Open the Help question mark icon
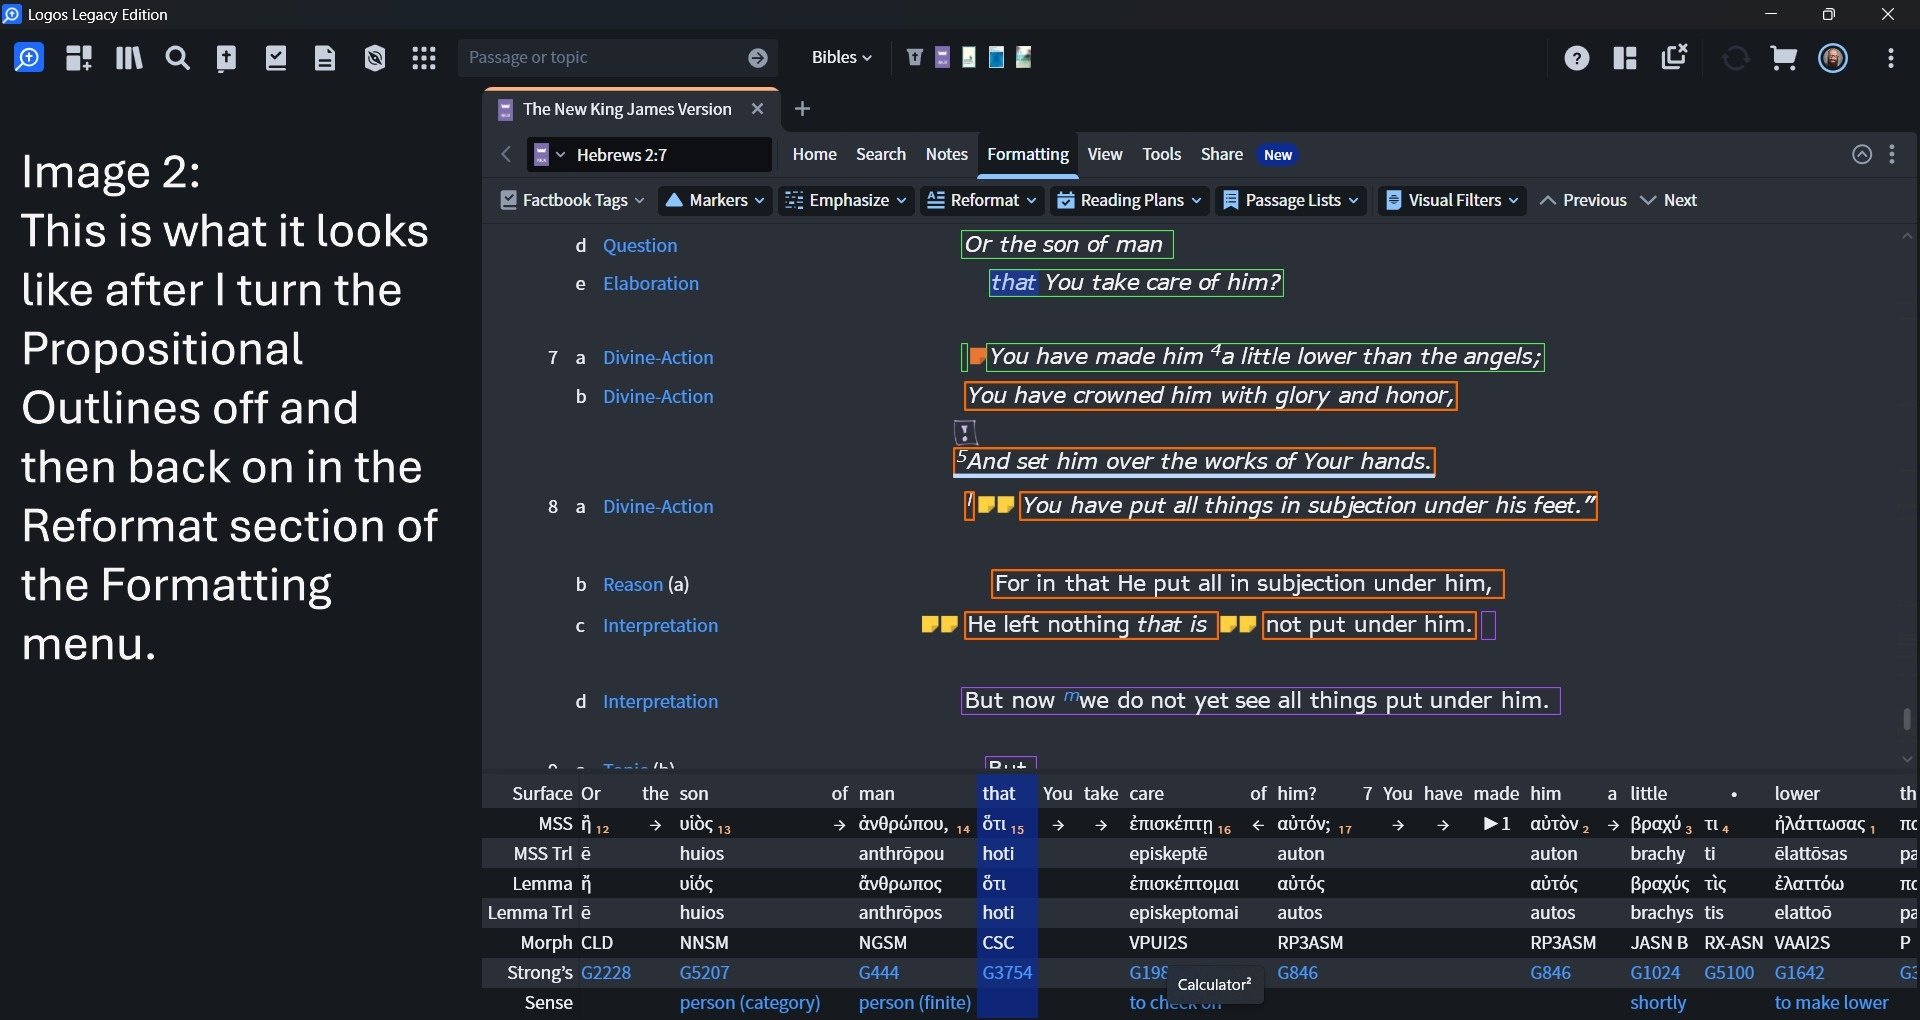 click(1576, 58)
